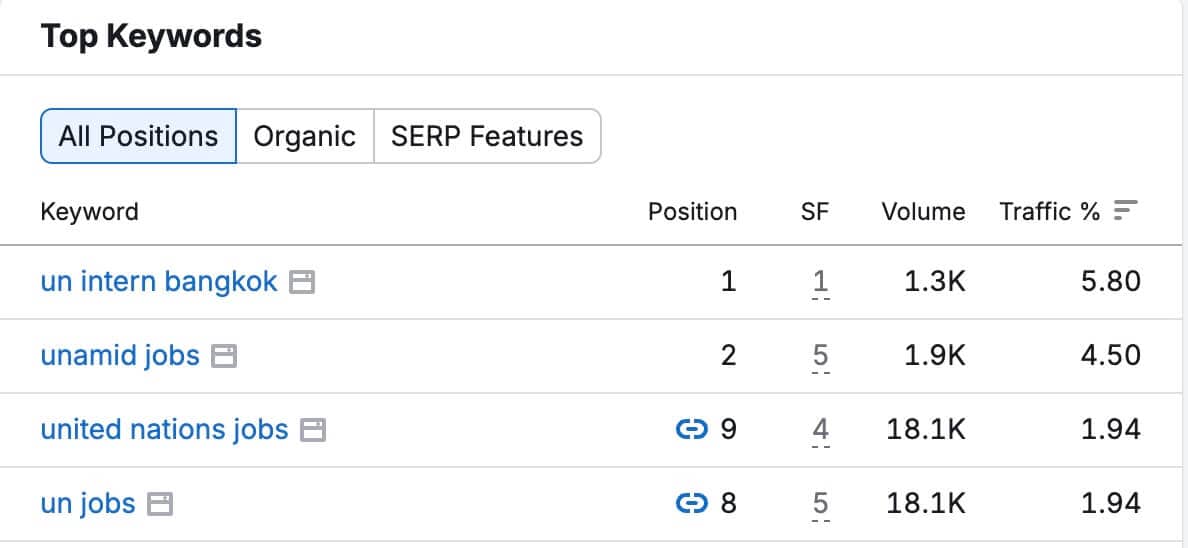Switch to the Organic tab
The height and width of the screenshot is (548, 1188).
coord(305,136)
